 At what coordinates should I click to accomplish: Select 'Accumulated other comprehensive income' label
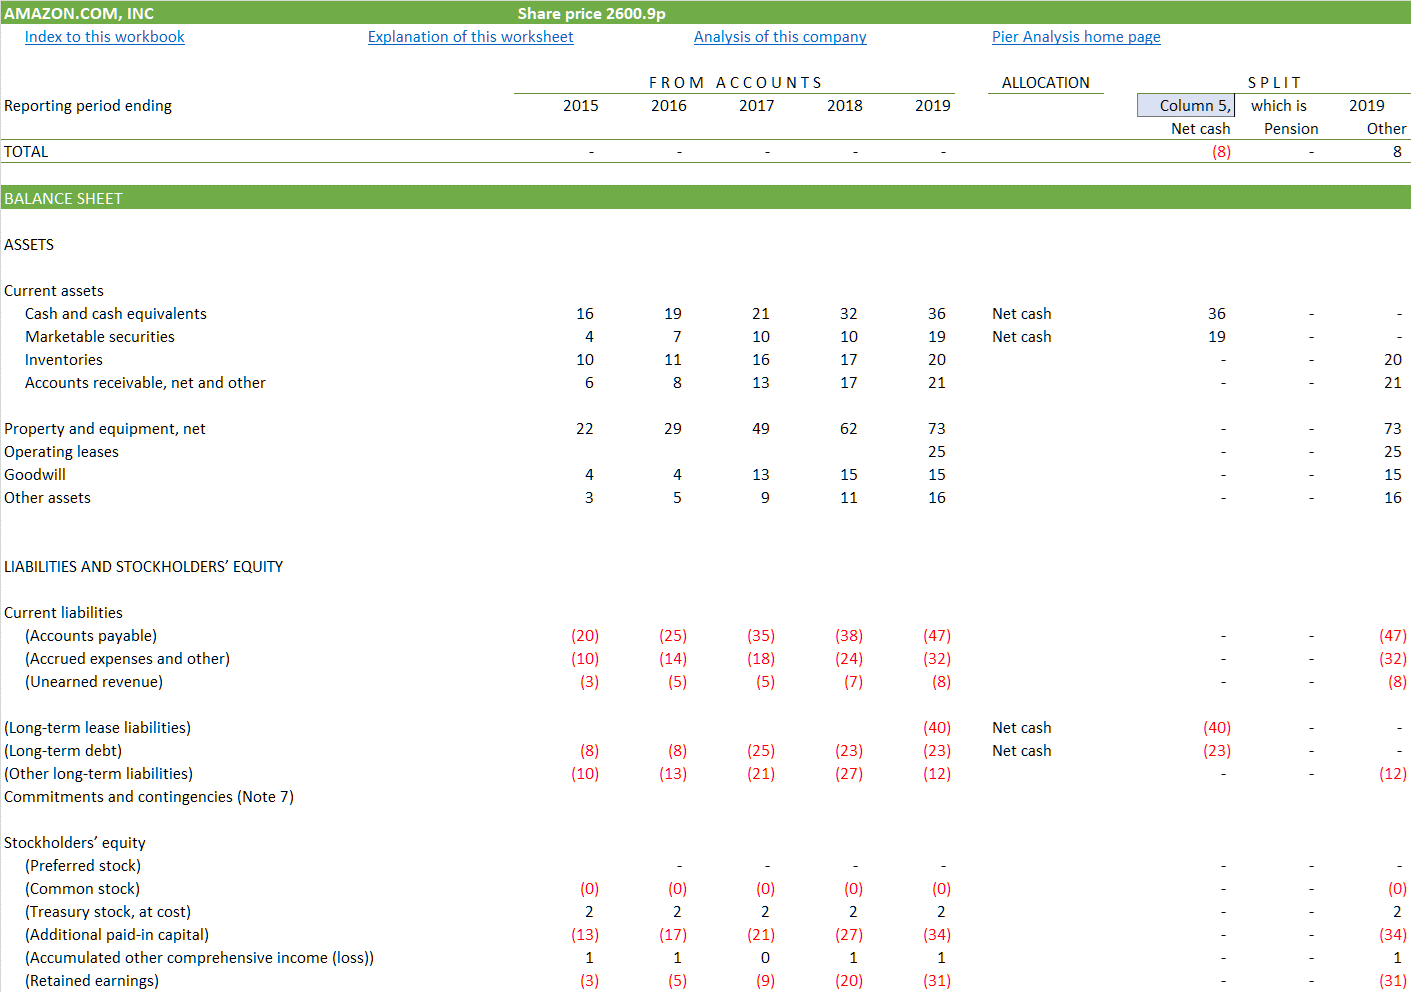click(199, 958)
